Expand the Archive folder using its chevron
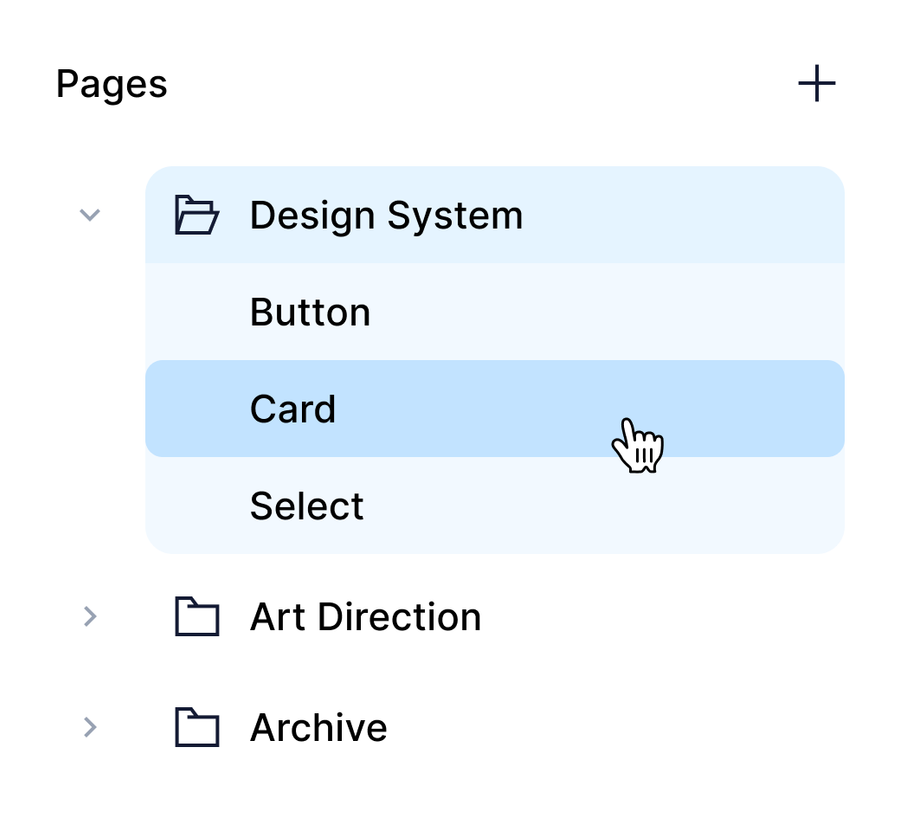 point(90,727)
